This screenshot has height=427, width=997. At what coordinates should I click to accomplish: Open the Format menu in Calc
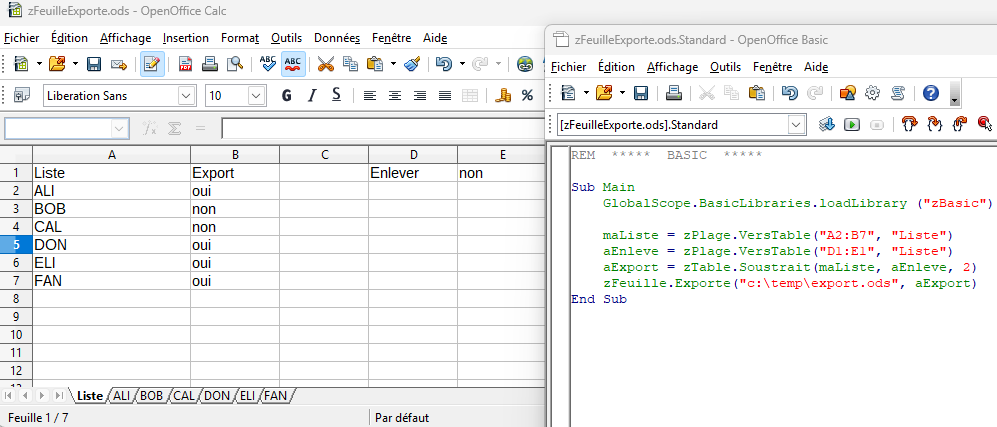[240, 38]
